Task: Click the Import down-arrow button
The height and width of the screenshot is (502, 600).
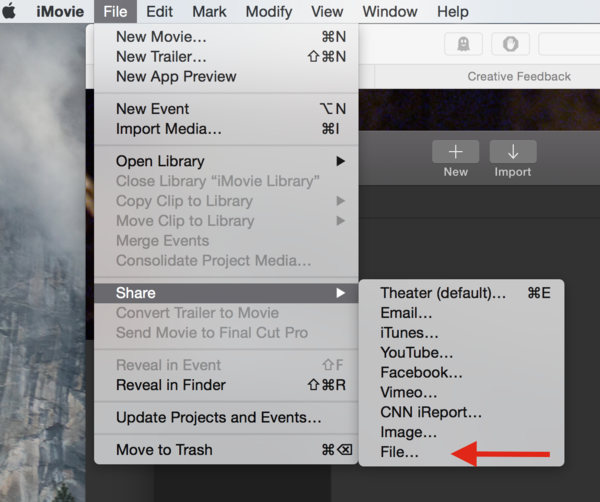Action: (513, 152)
